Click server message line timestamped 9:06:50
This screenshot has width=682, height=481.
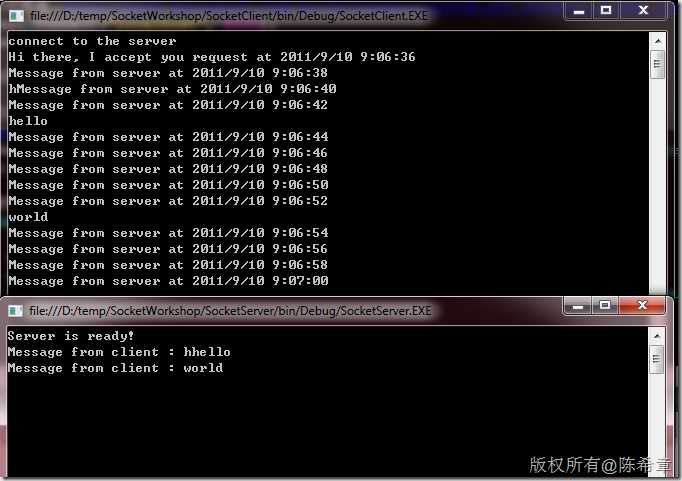click(x=168, y=185)
